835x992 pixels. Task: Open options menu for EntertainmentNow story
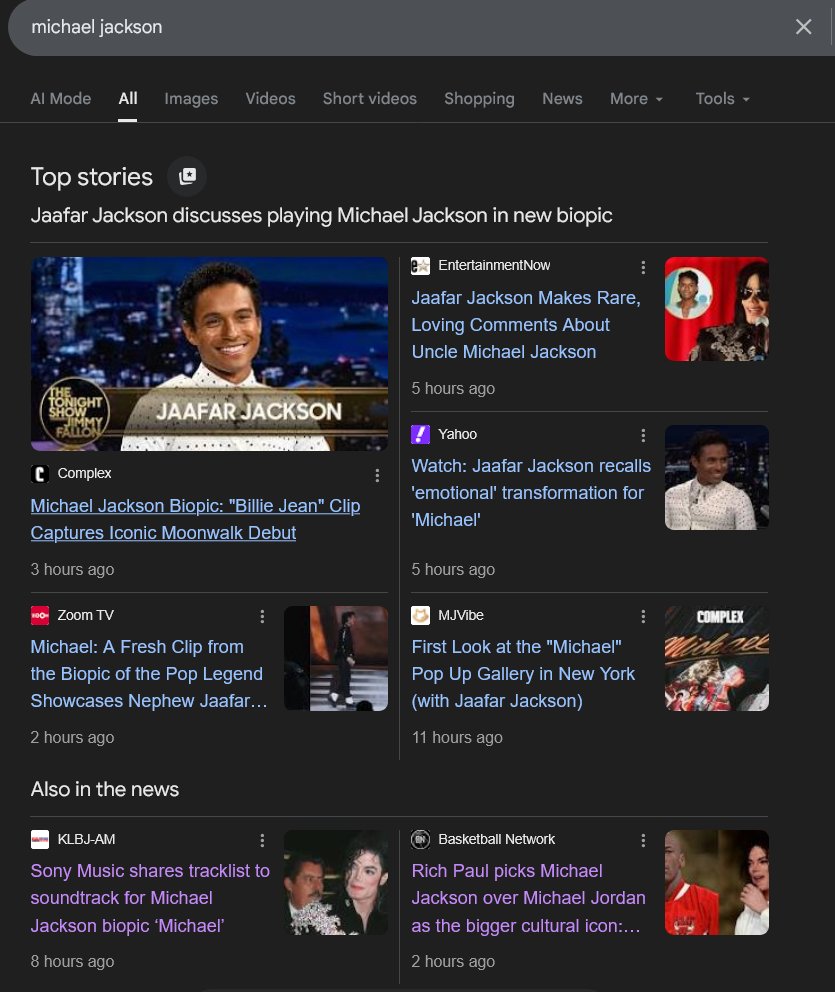[x=643, y=268]
